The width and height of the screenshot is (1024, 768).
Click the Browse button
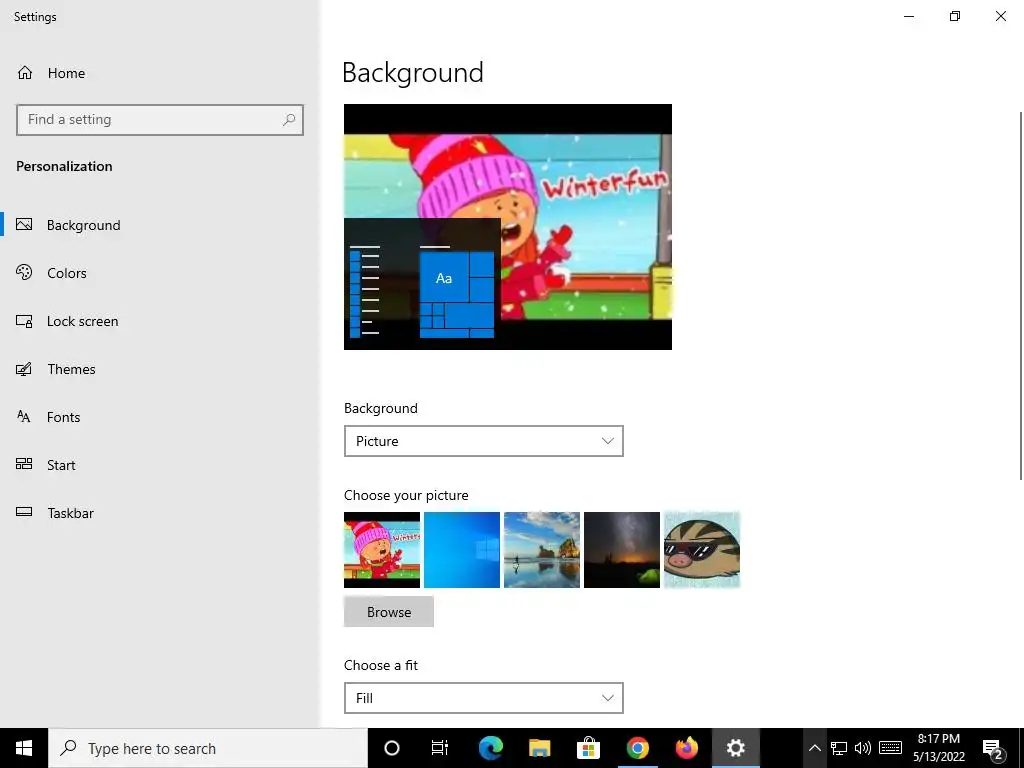pos(389,612)
